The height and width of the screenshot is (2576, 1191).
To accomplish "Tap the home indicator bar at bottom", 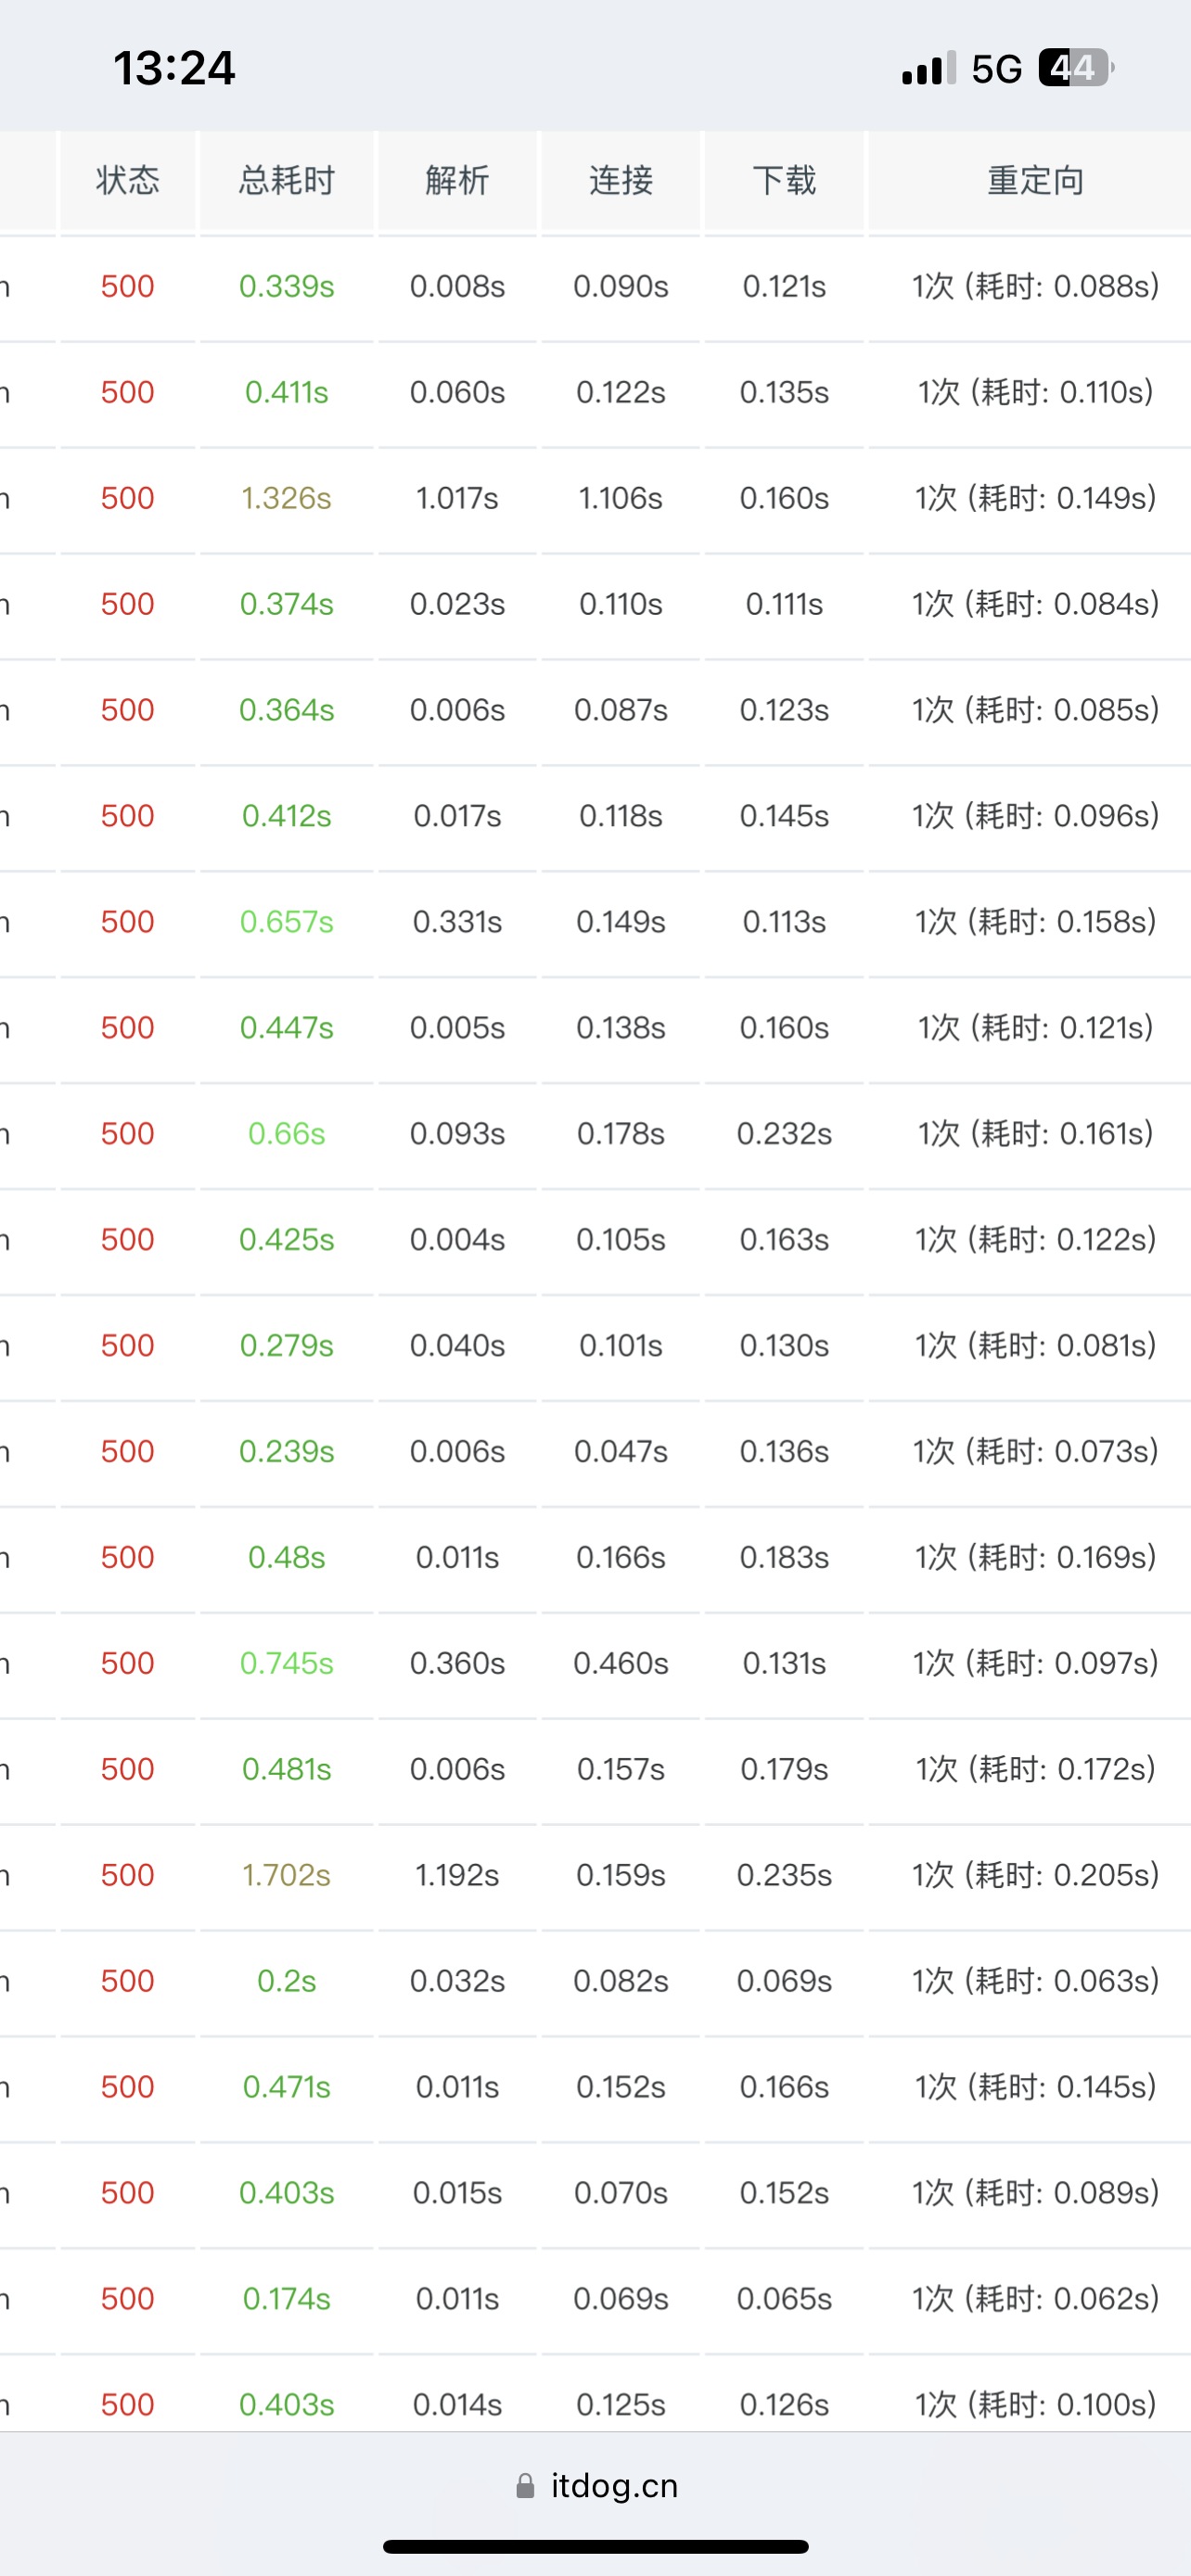I will (596, 2546).
